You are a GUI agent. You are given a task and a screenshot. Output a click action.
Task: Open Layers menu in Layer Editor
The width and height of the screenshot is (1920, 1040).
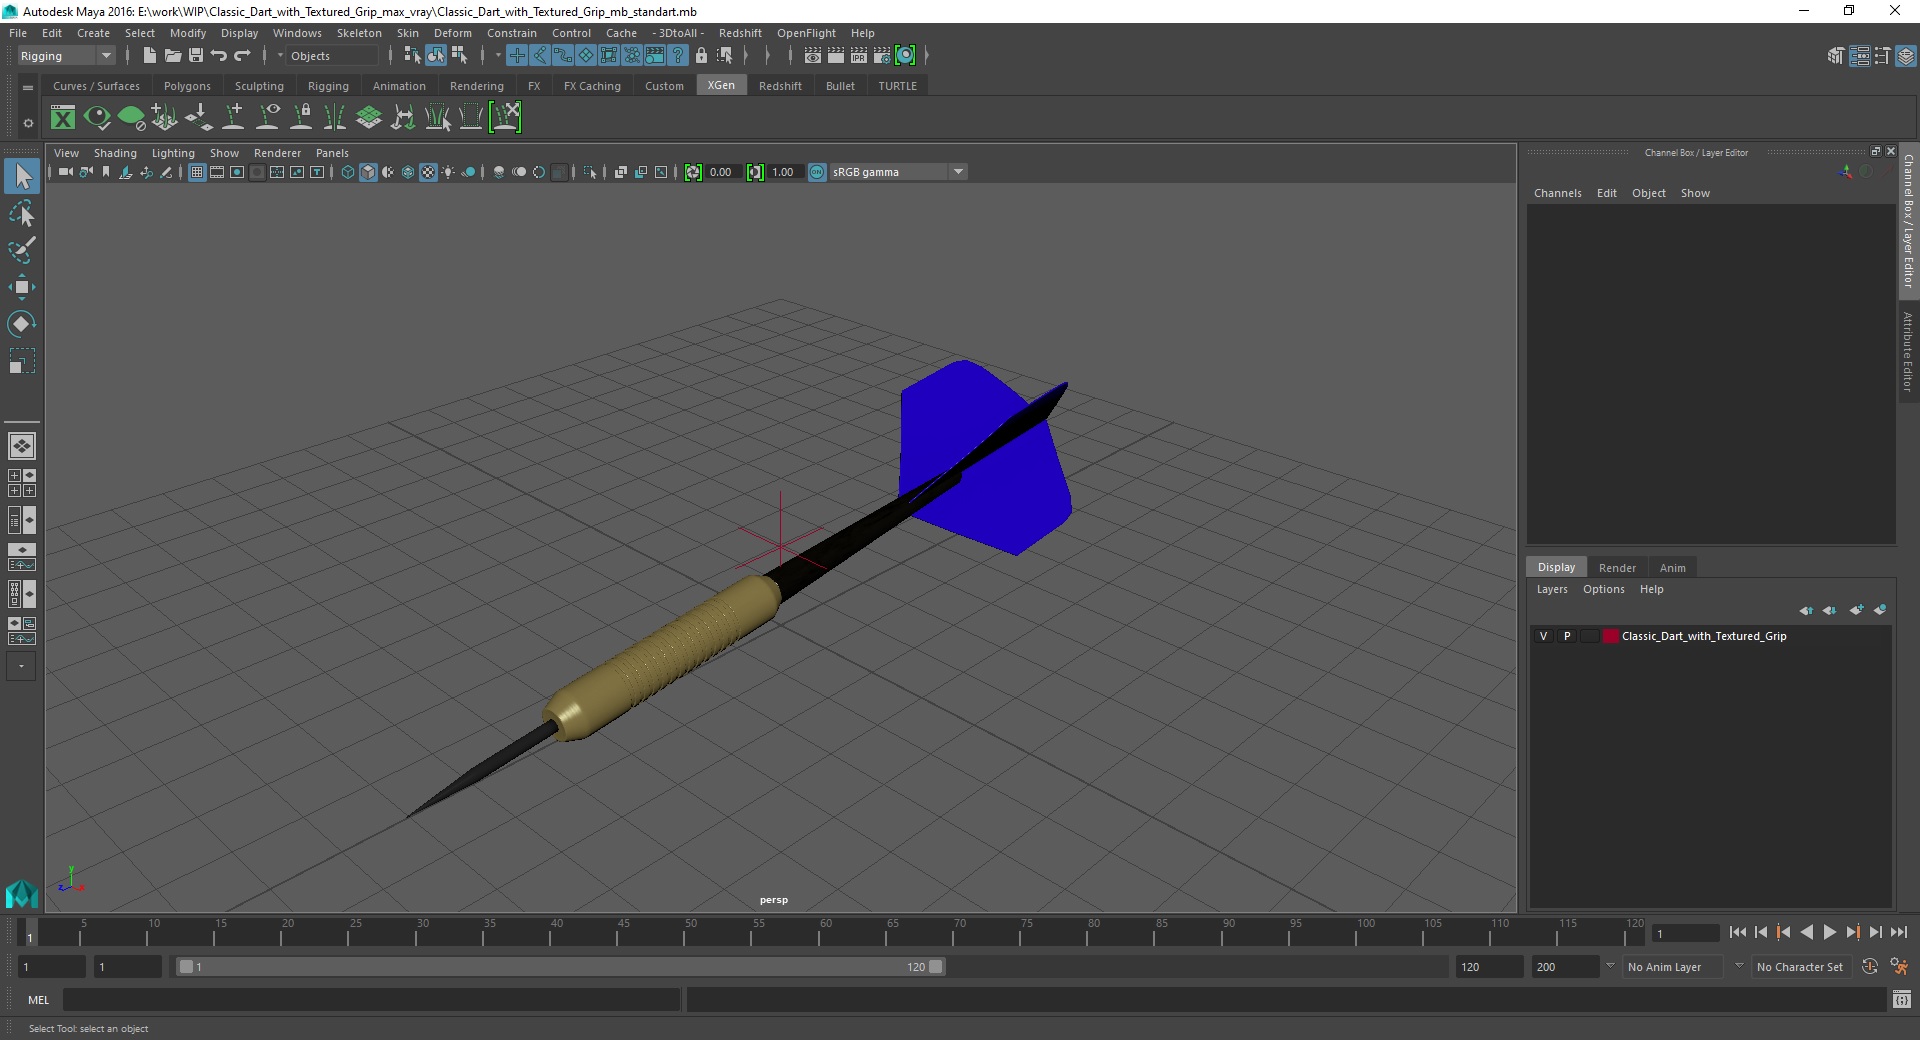coord(1552,589)
